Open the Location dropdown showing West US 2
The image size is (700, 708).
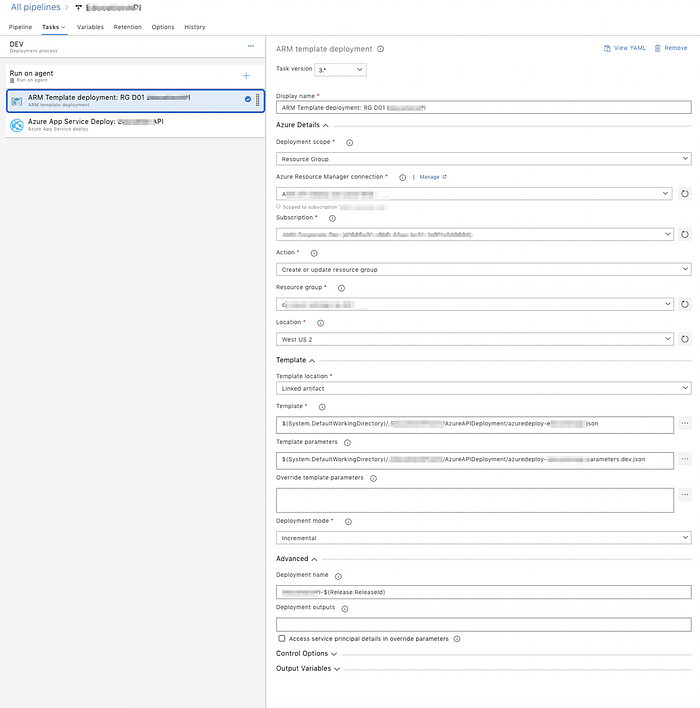[x=474, y=339]
